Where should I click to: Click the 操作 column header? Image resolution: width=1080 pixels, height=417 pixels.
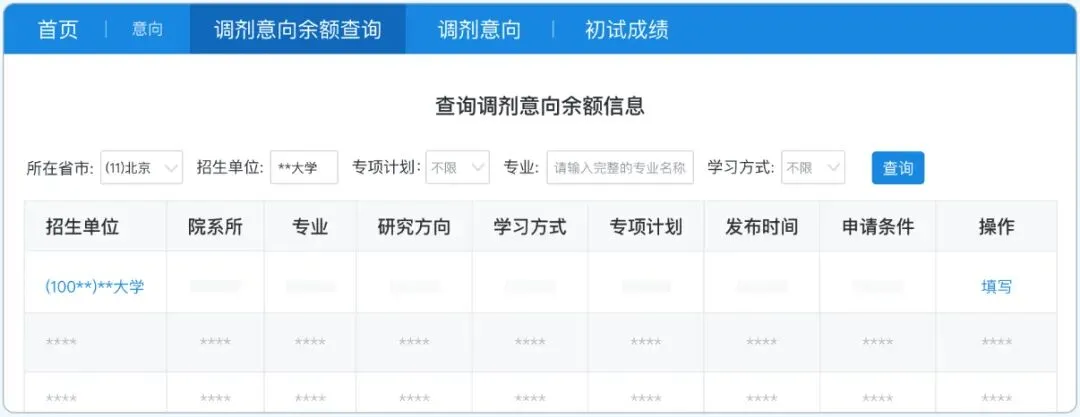[x=997, y=227]
